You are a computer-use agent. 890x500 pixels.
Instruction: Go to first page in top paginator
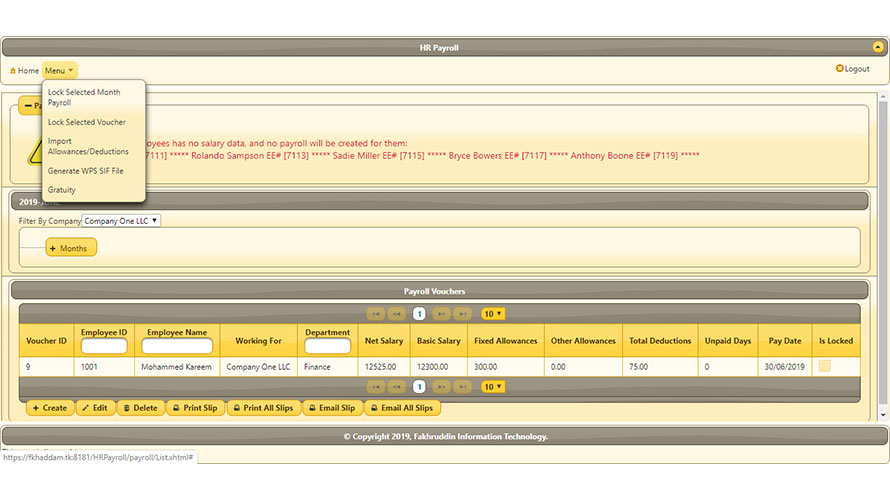[x=376, y=314]
